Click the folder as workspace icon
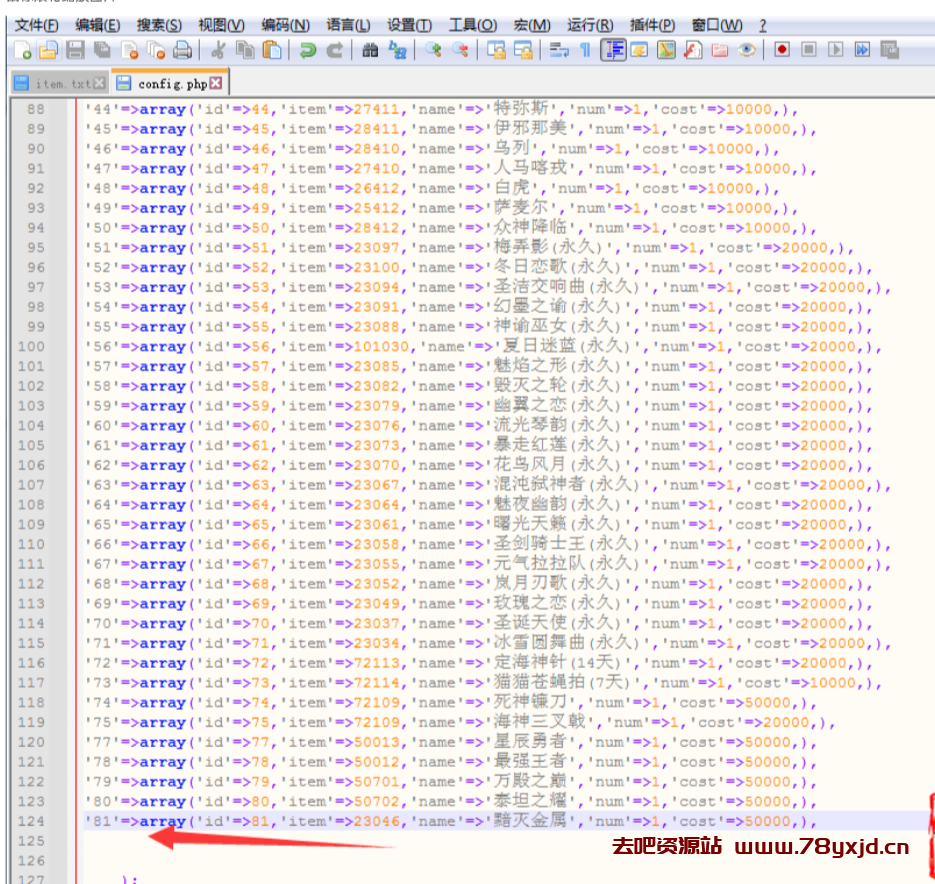 (x=720, y=50)
